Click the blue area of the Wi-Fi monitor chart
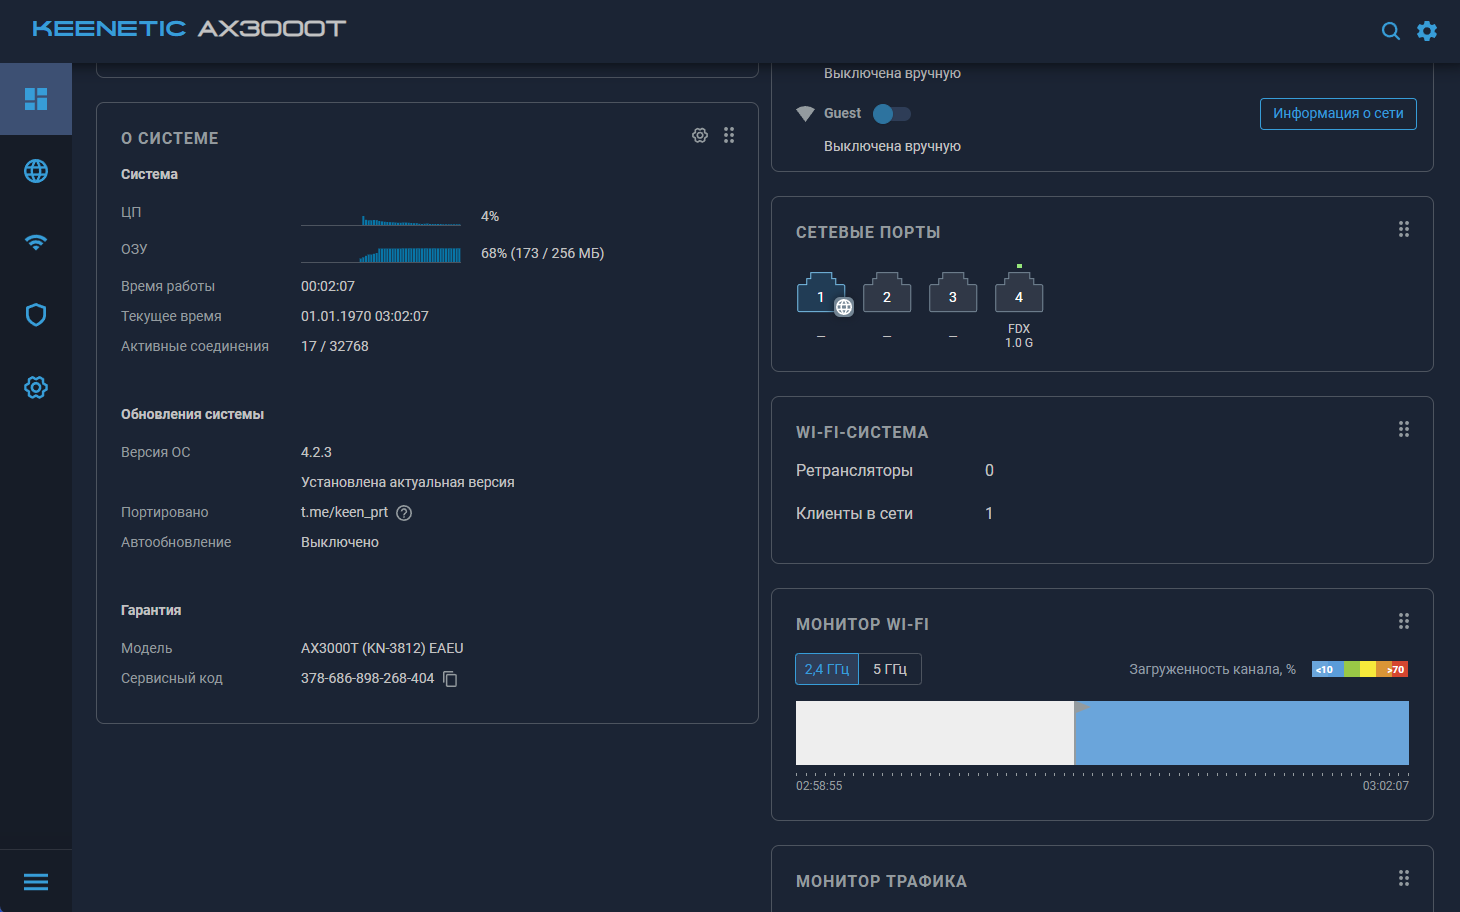 [1241, 733]
